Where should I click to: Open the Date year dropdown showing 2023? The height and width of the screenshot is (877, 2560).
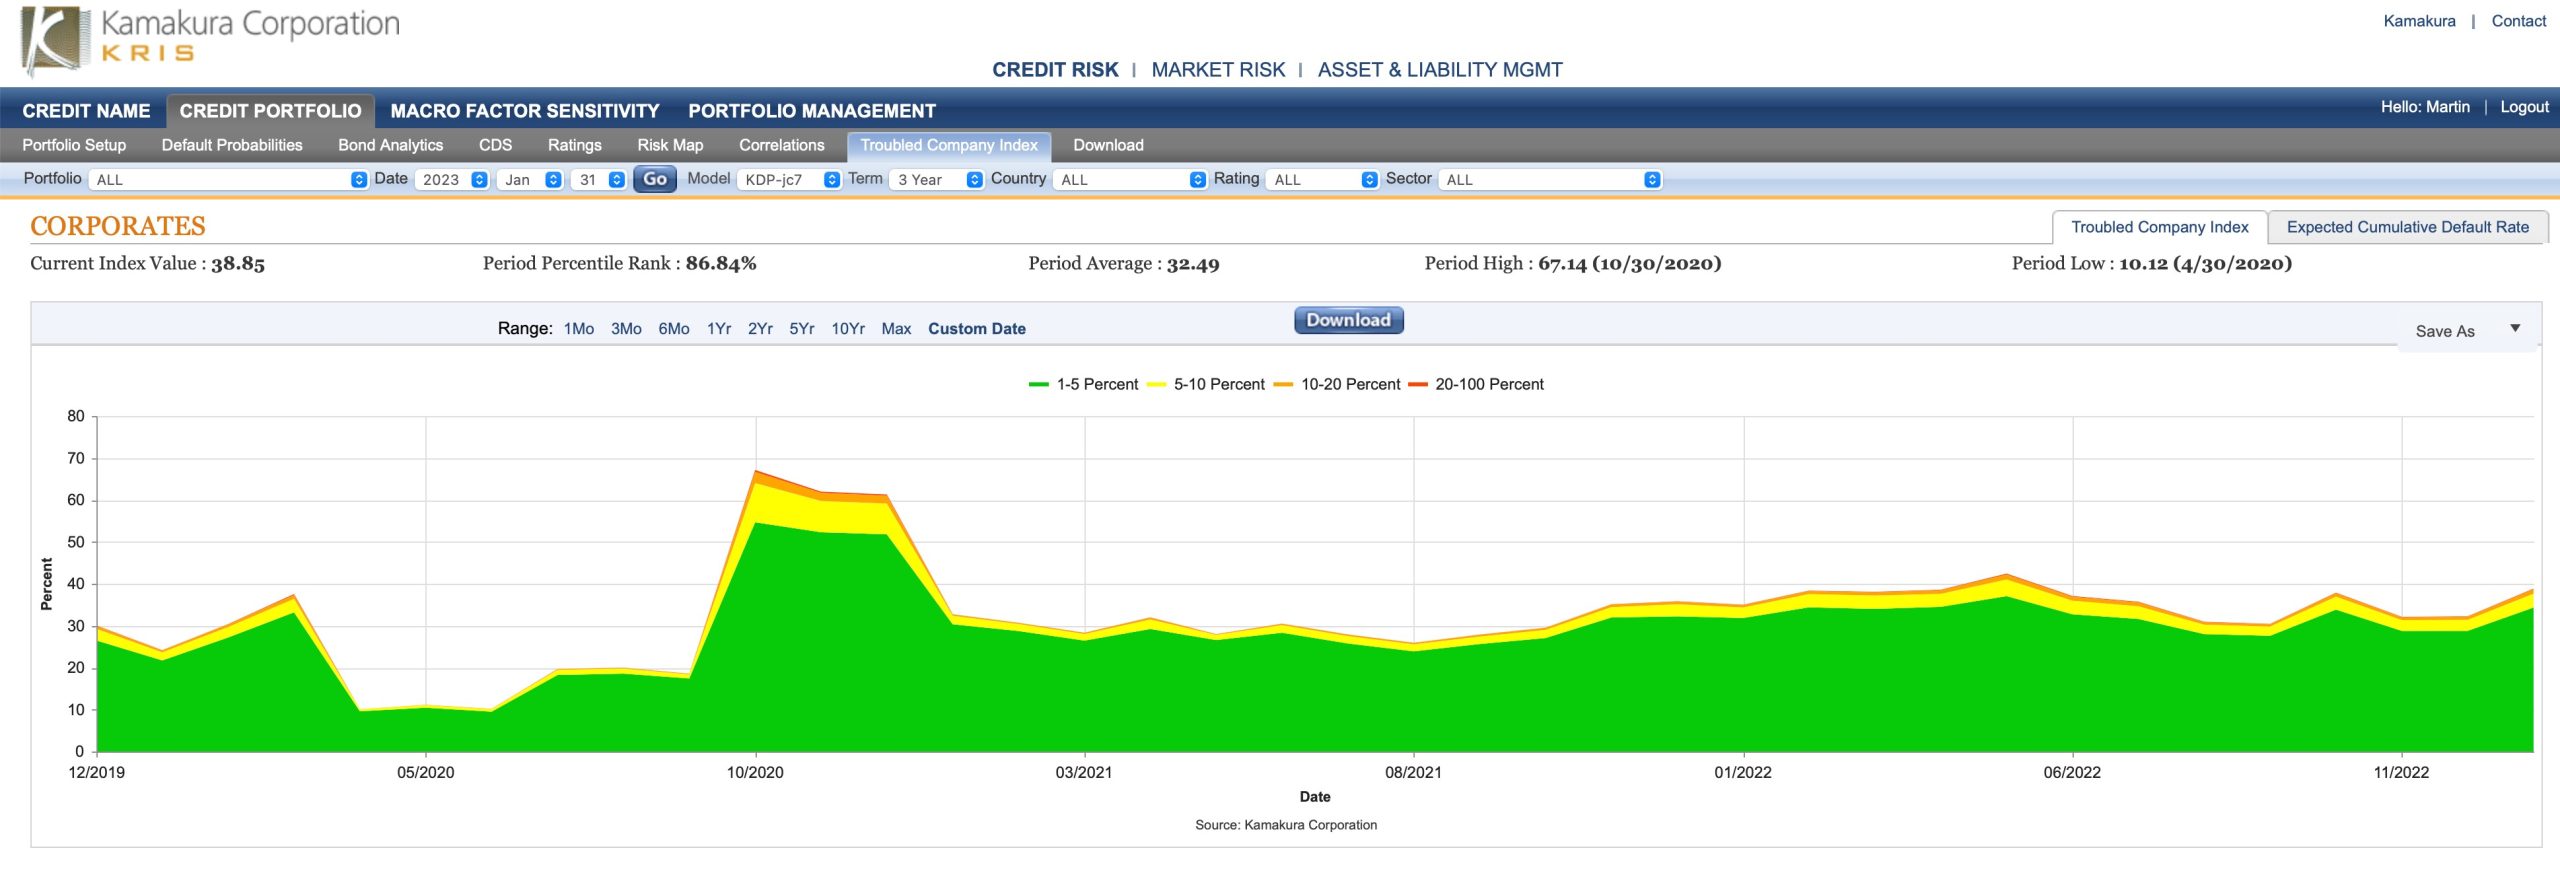tap(452, 179)
